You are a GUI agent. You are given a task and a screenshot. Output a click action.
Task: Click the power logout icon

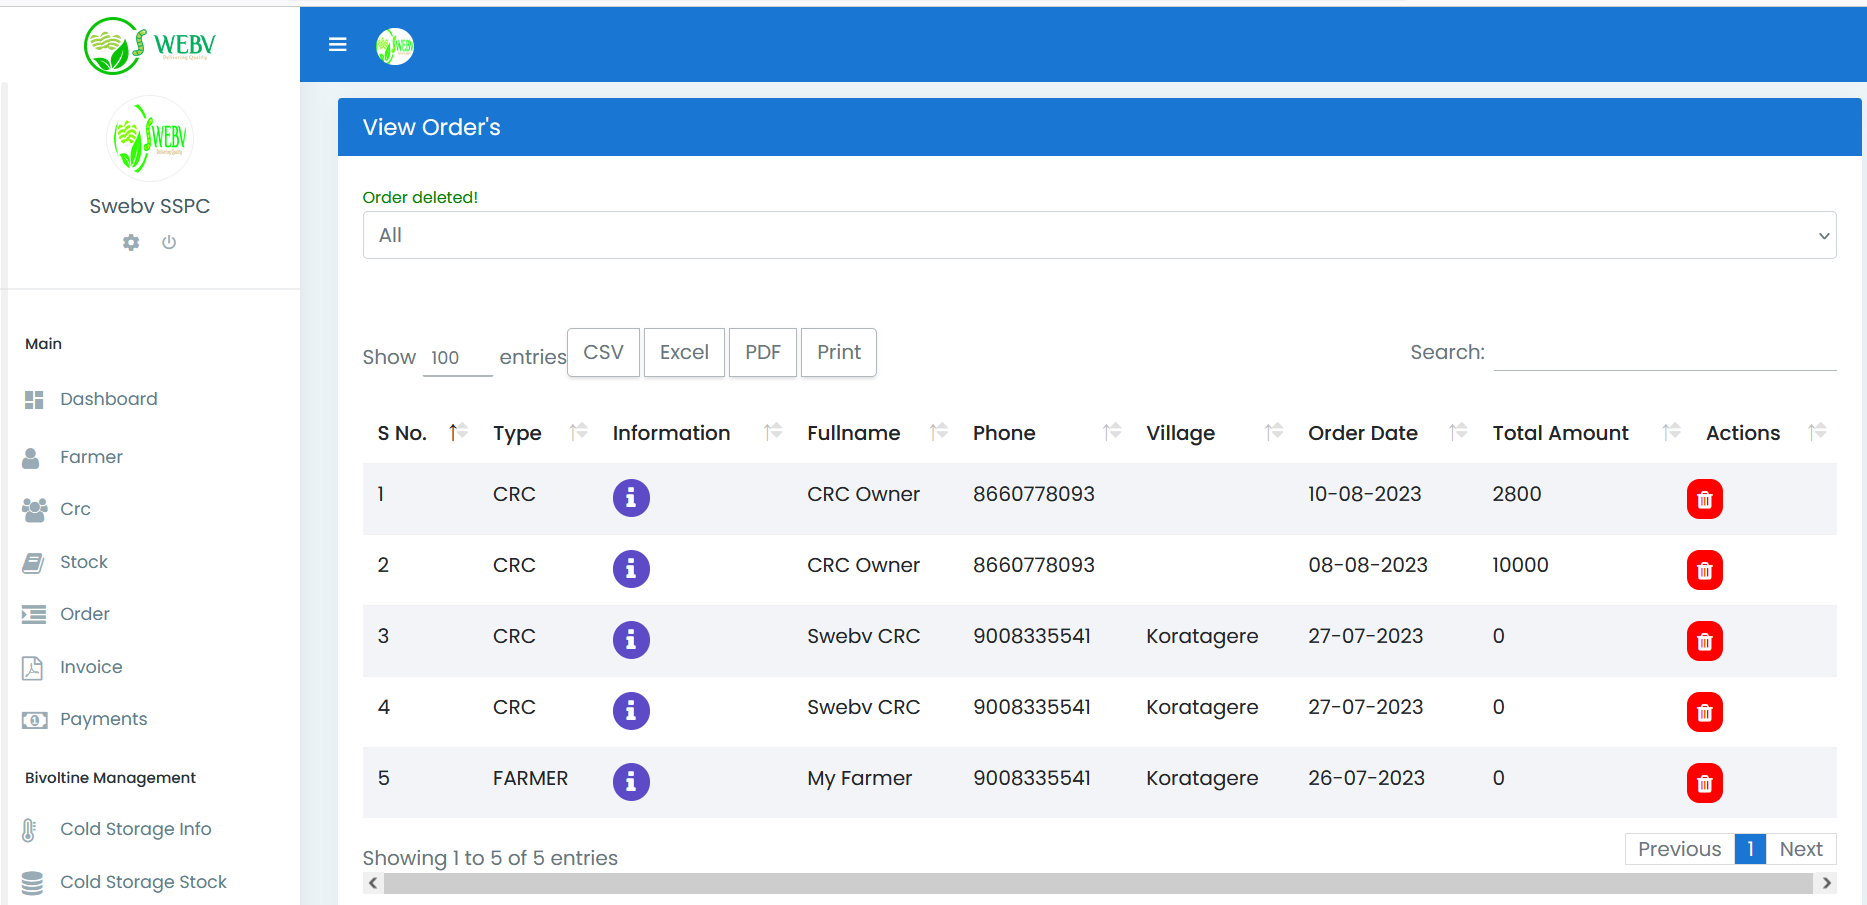click(169, 242)
